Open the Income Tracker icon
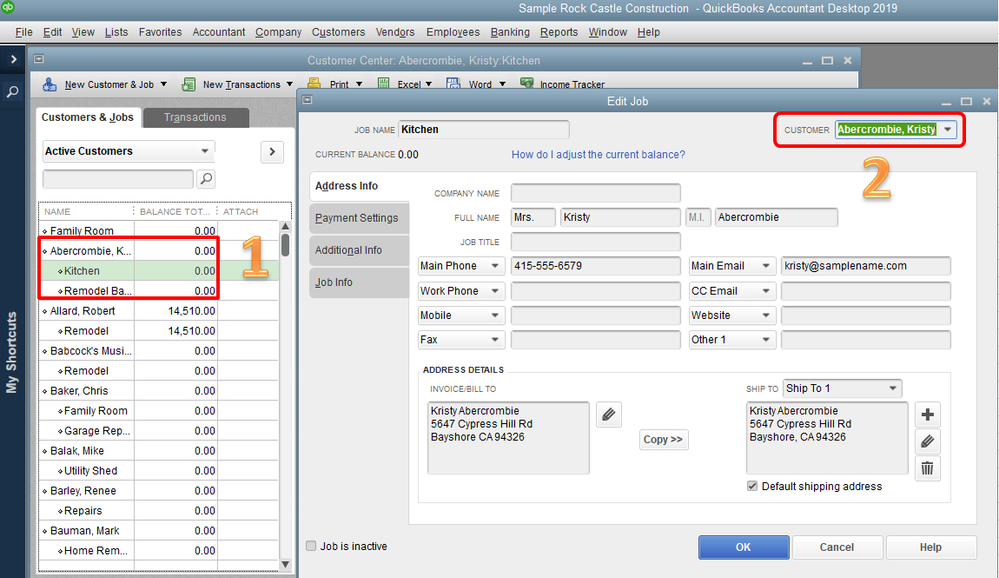The width and height of the screenshot is (999, 578). pyautogui.click(x=527, y=83)
